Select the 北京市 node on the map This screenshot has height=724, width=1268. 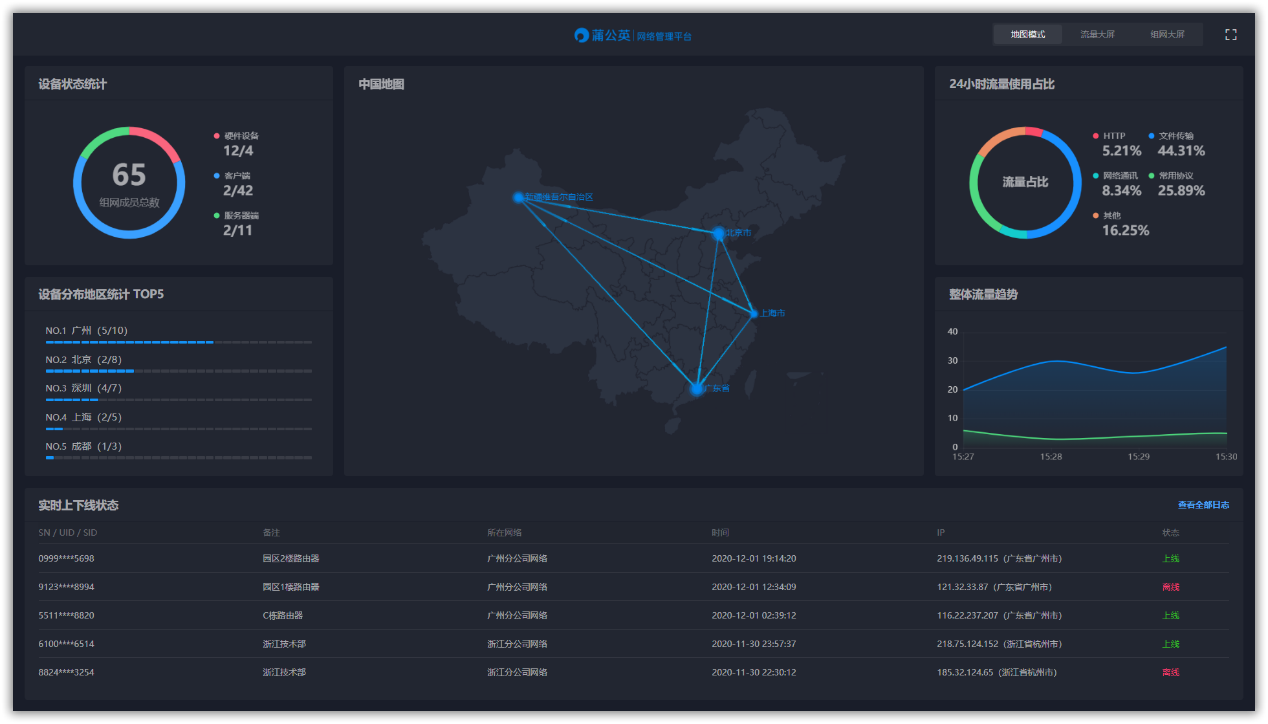pos(718,233)
